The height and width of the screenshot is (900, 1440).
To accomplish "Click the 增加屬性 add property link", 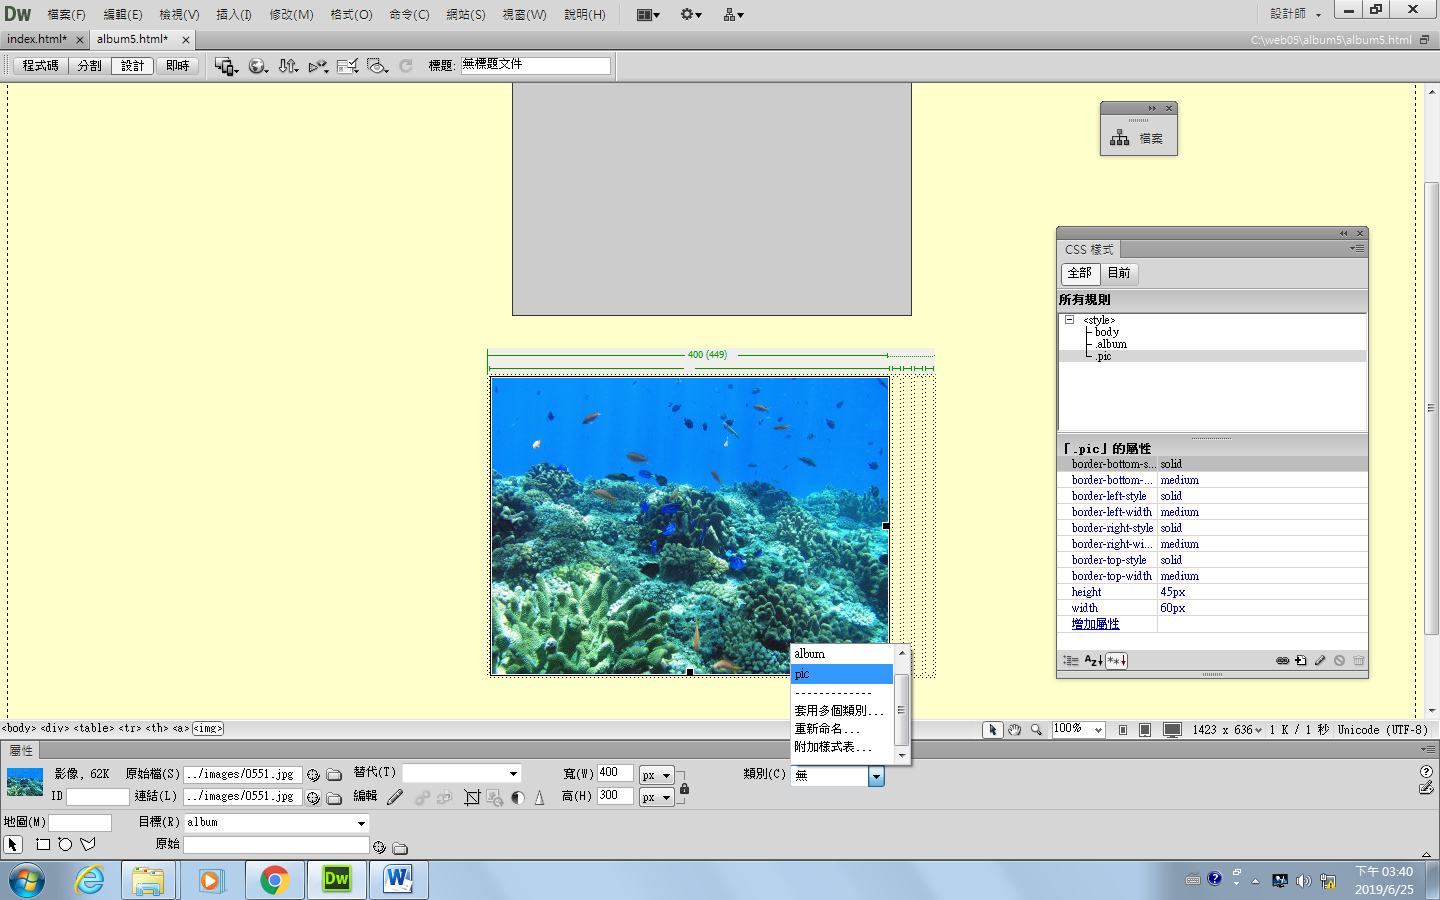I will [1095, 624].
